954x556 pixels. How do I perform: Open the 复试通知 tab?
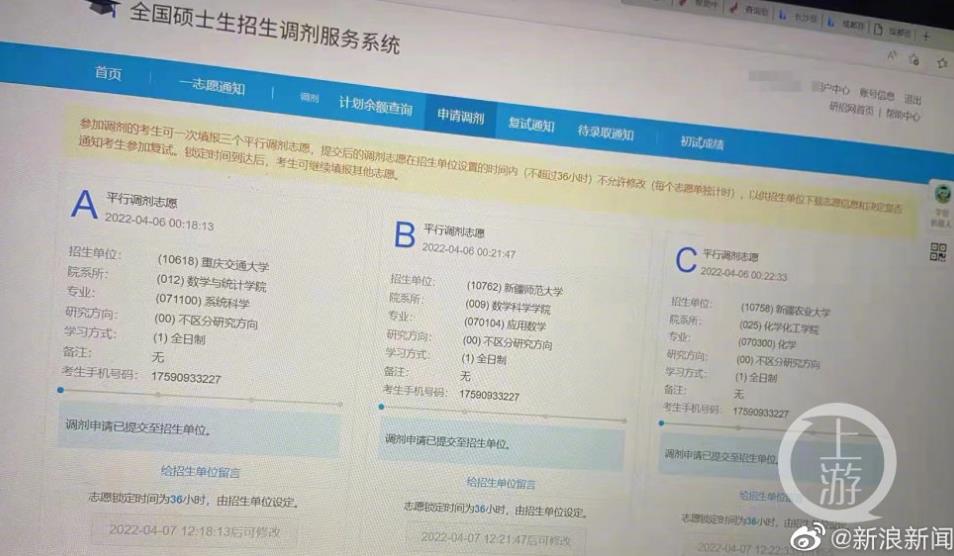(x=531, y=125)
